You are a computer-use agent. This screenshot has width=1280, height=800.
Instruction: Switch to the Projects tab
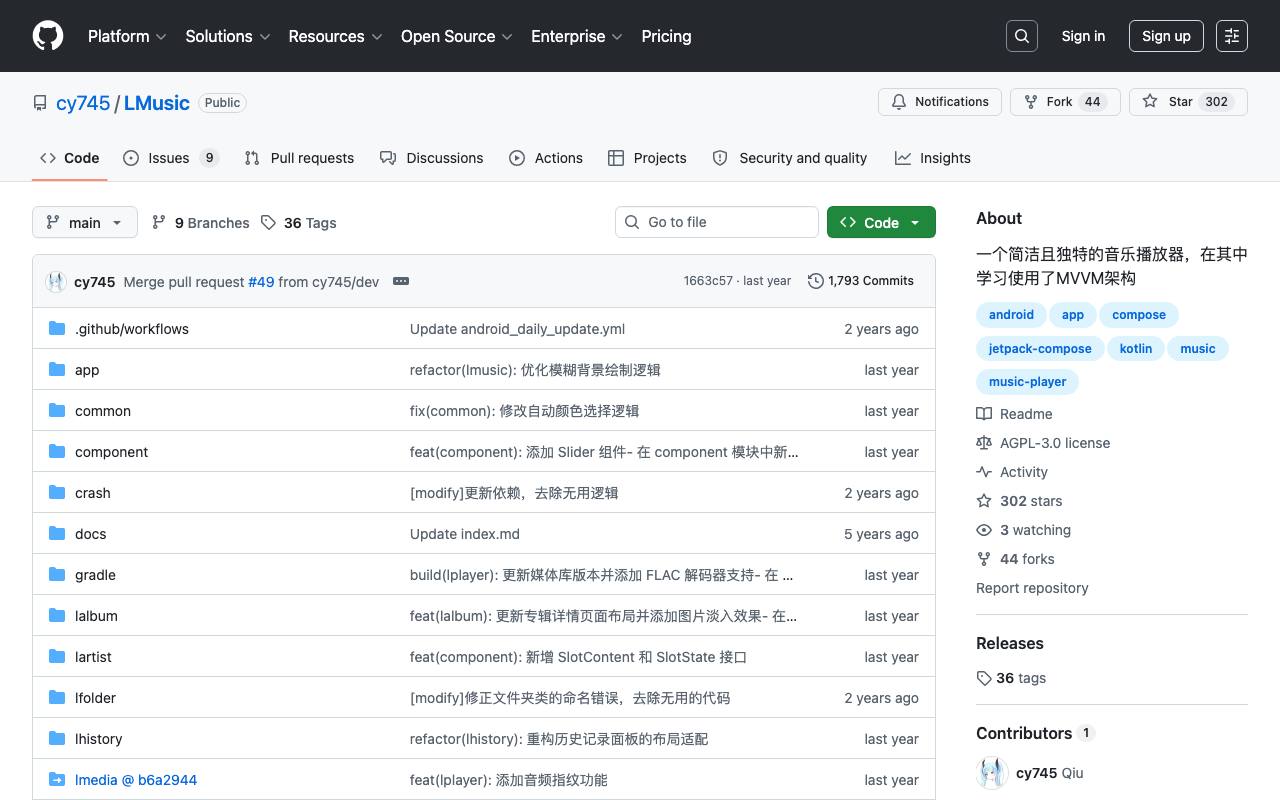tap(647, 158)
